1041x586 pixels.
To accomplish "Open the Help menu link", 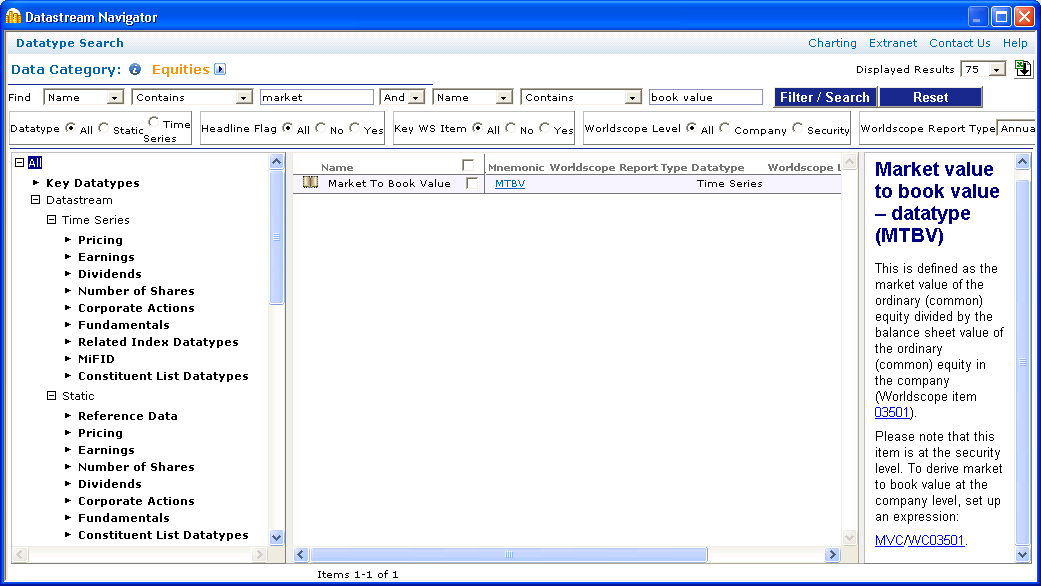I will 1014,43.
